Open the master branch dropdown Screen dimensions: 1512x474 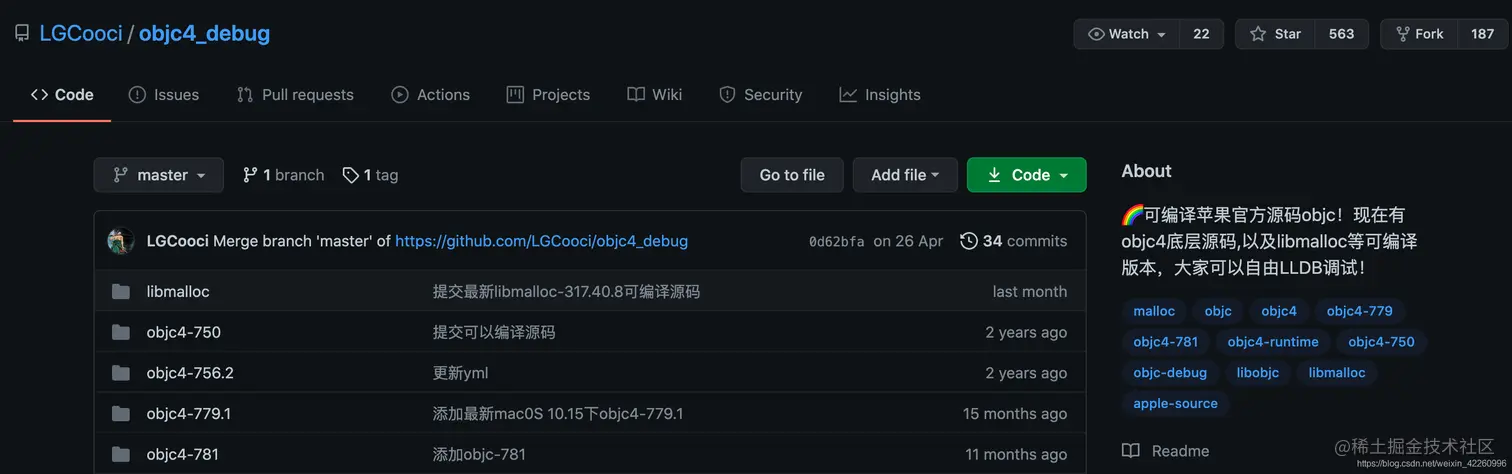point(159,175)
